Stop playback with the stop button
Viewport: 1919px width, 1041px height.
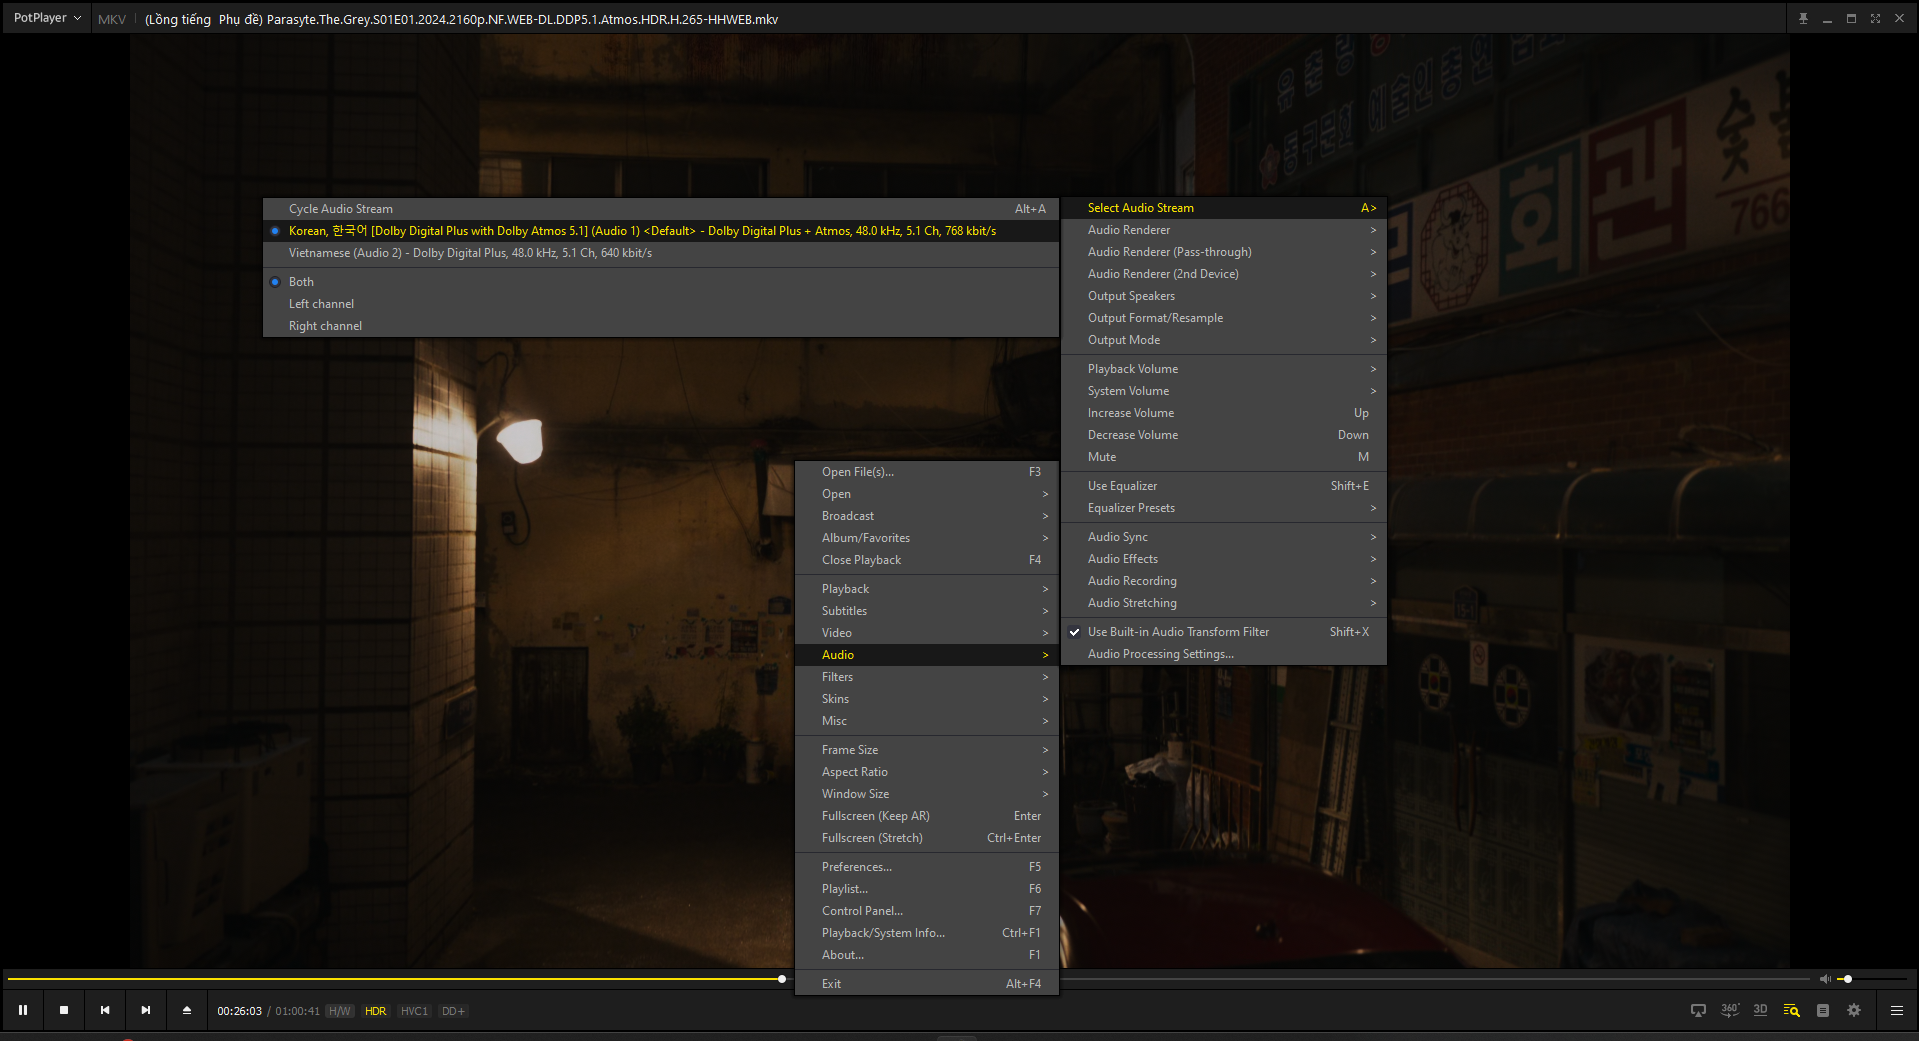[64, 1010]
